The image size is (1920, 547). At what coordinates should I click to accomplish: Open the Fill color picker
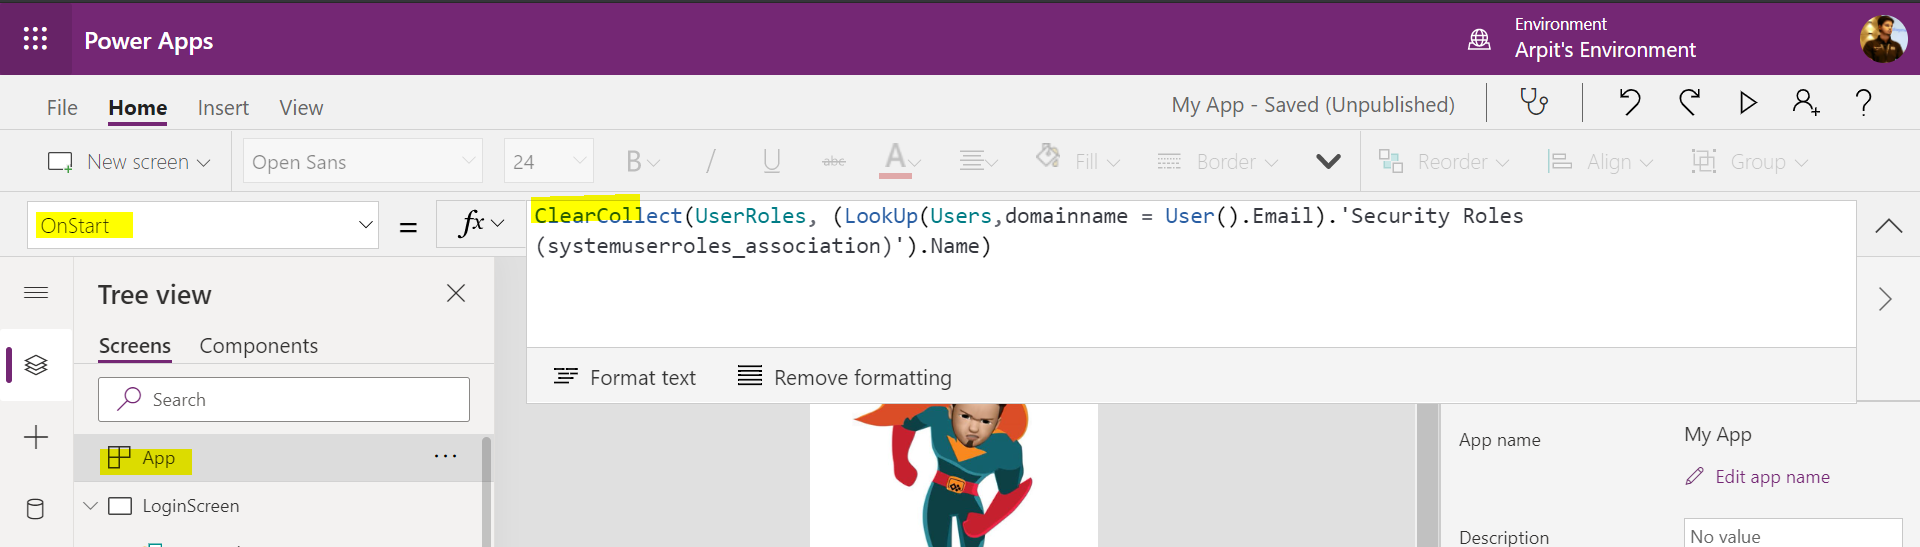coord(1078,161)
